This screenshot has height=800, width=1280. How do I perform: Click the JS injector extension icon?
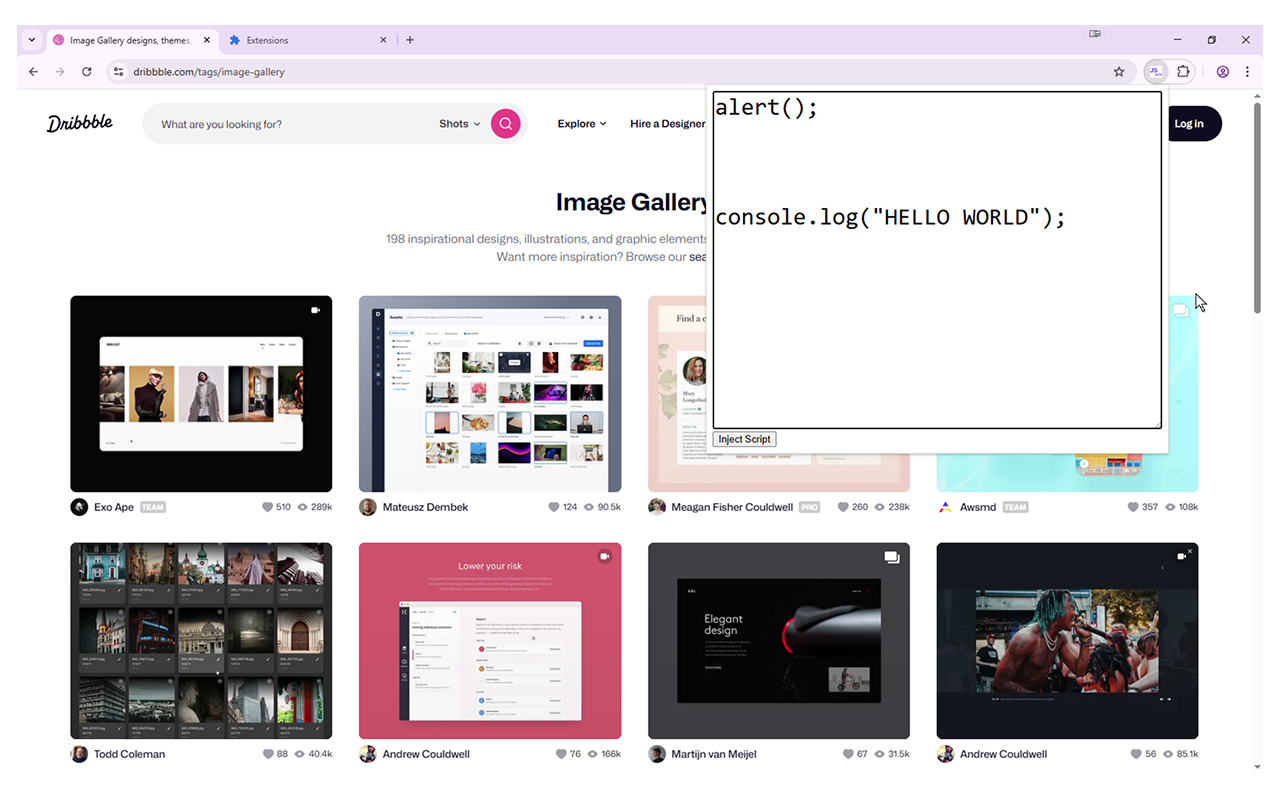coord(1156,72)
